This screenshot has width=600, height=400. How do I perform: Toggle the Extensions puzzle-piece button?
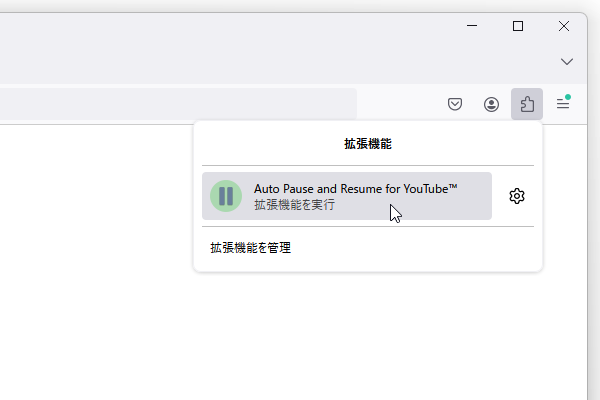(527, 104)
